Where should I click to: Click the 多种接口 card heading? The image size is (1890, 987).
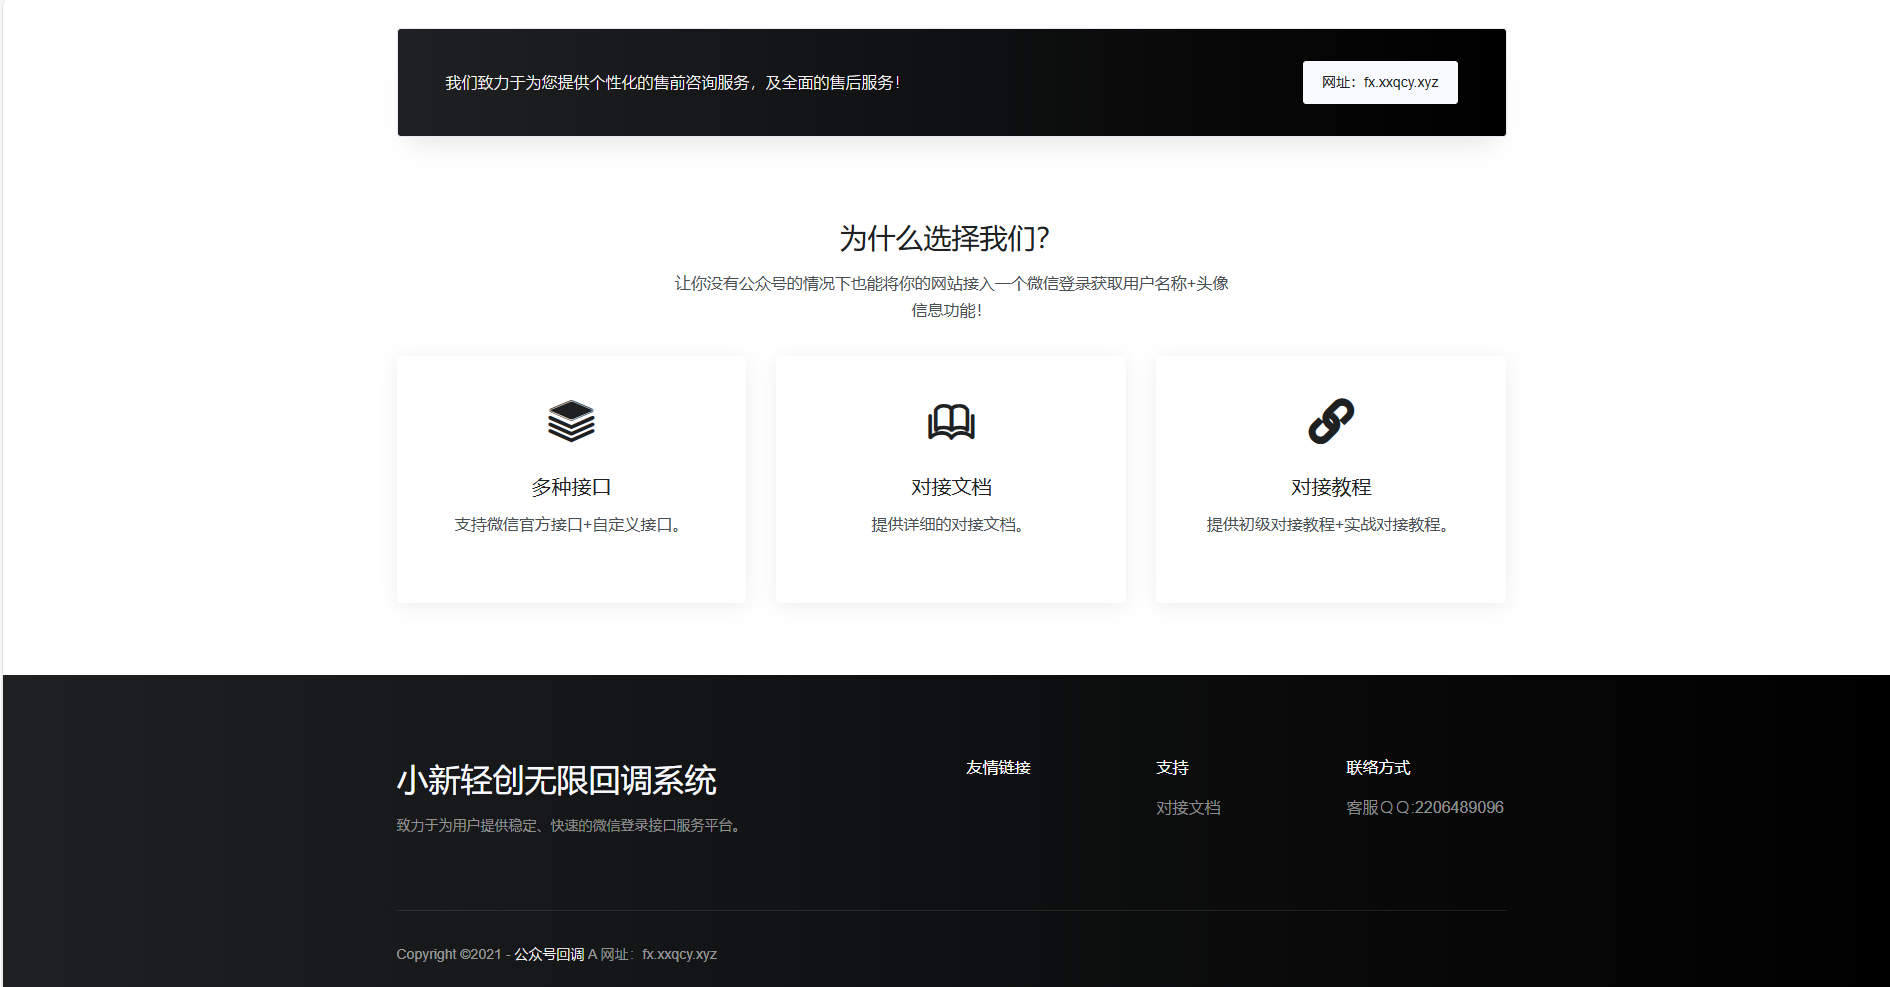pyautogui.click(x=571, y=487)
